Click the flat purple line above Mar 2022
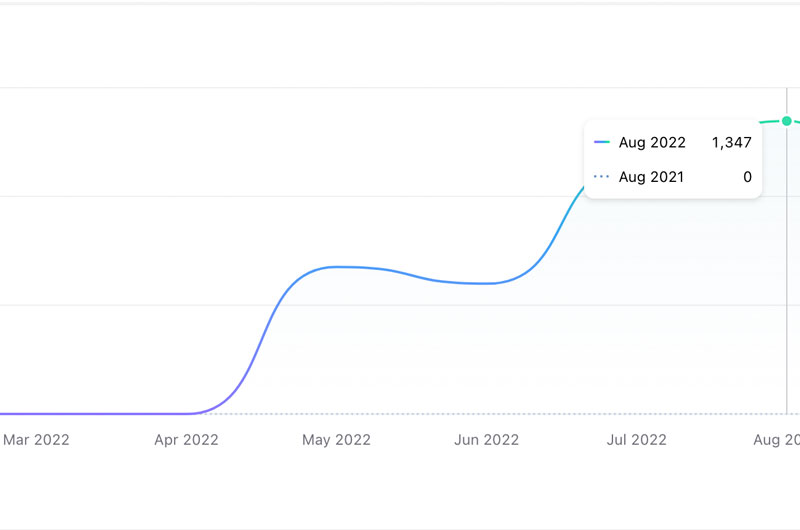This screenshot has width=800, height=530. (36, 413)
